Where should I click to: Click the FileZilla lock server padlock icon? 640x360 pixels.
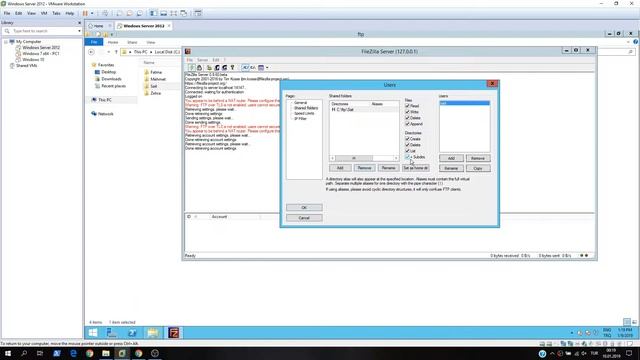tap(200, 68)
